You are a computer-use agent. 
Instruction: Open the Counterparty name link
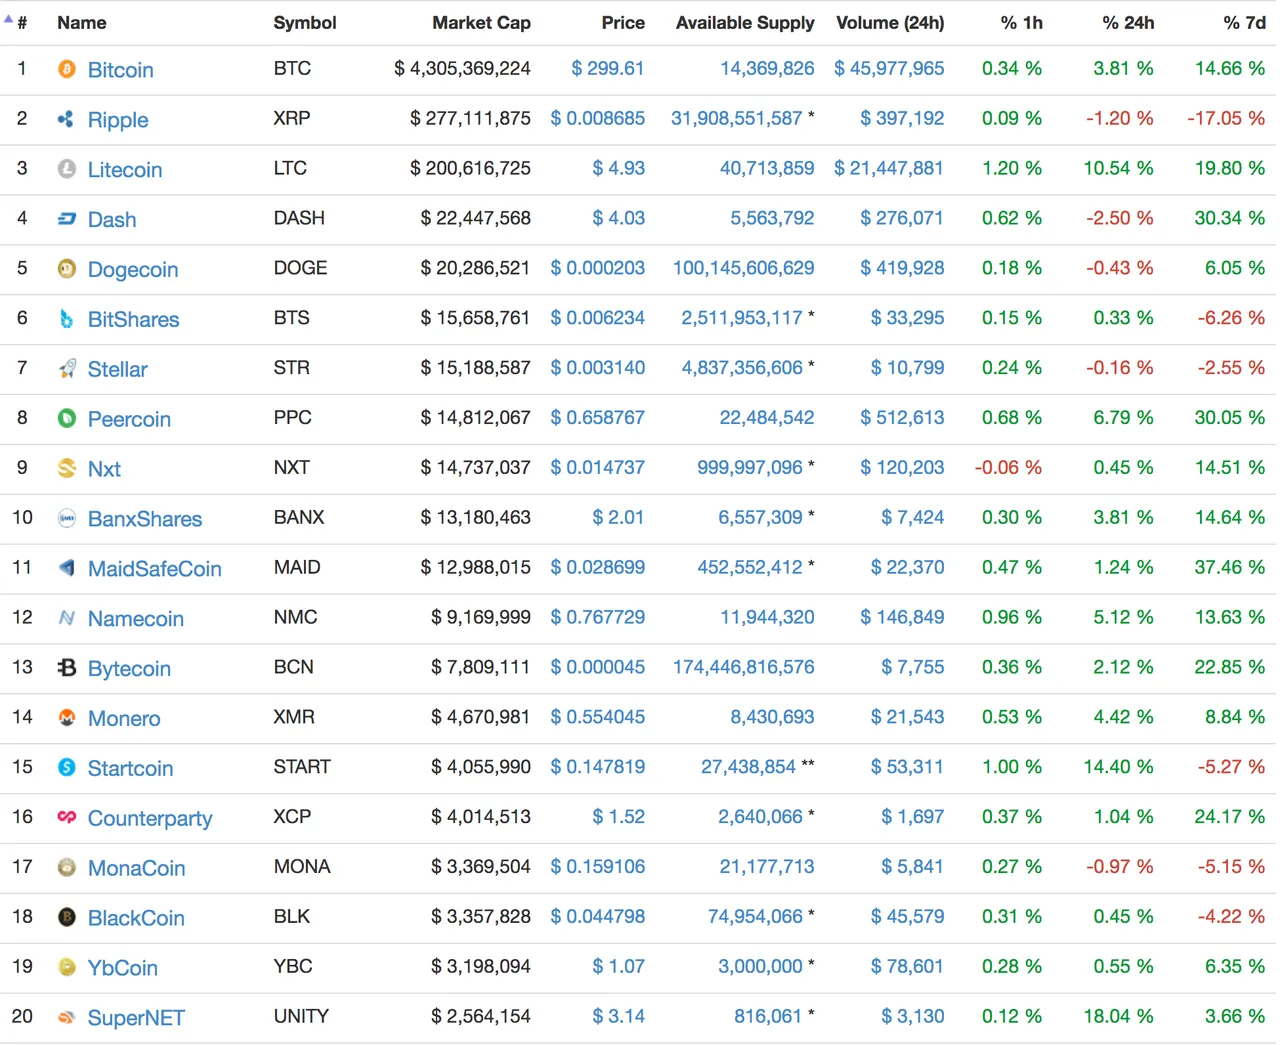click(x=150, y=819)
